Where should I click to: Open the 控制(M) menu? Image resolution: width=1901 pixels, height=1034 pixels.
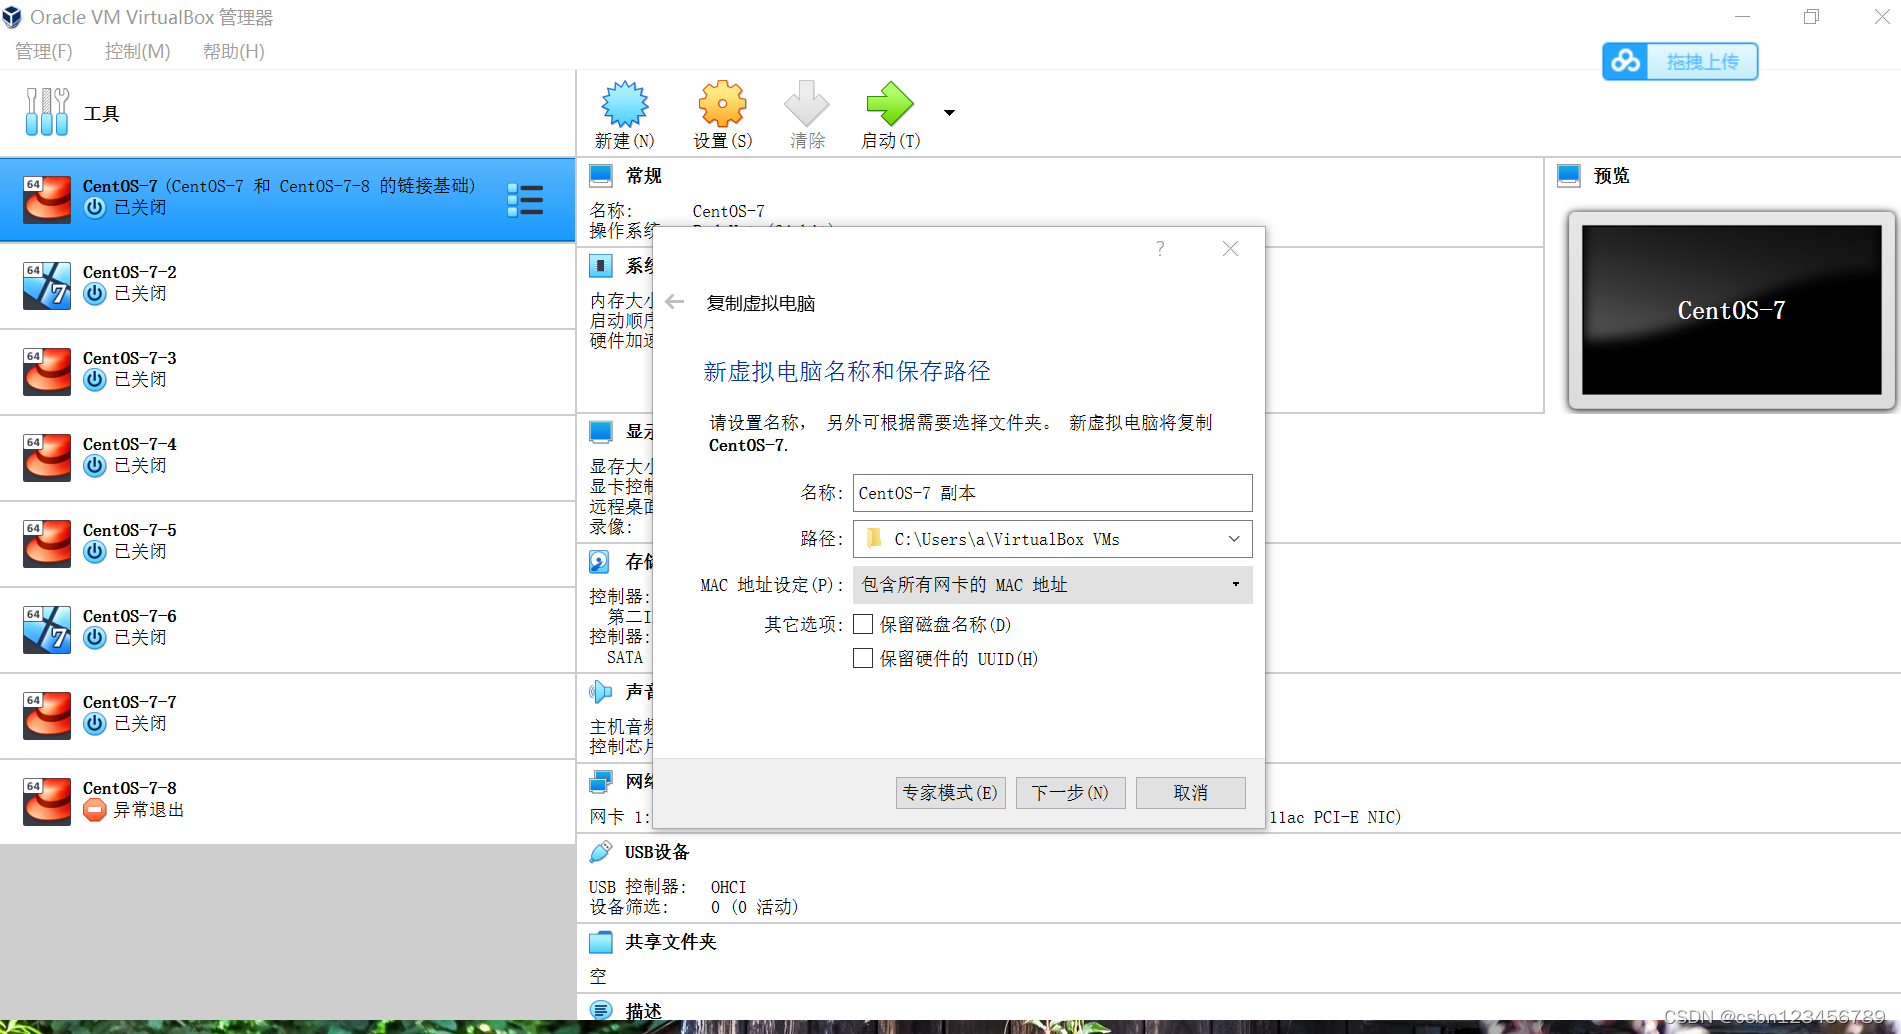tap(137, 51)
